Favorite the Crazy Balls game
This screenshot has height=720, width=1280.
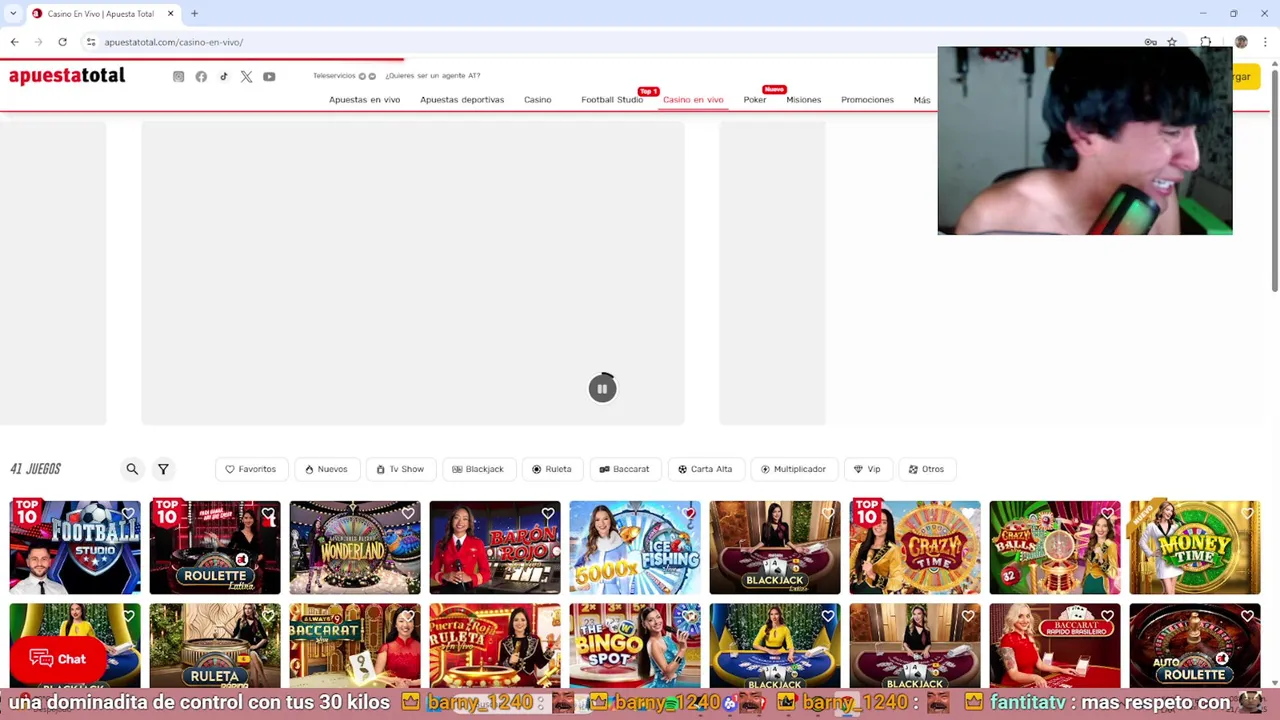point(1108,514)
